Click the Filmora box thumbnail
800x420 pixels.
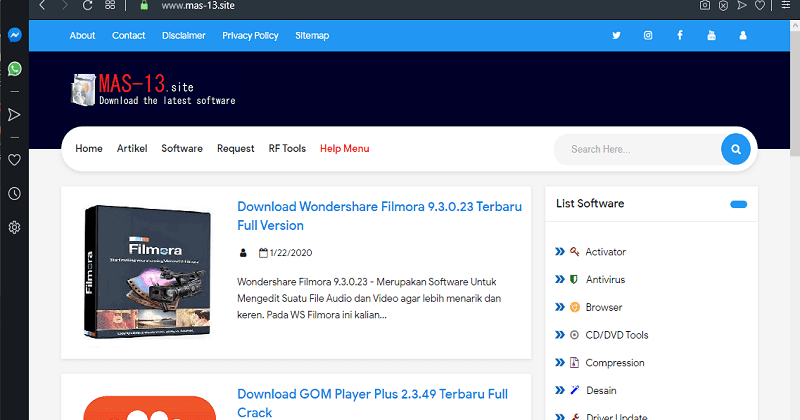point(147,271)
